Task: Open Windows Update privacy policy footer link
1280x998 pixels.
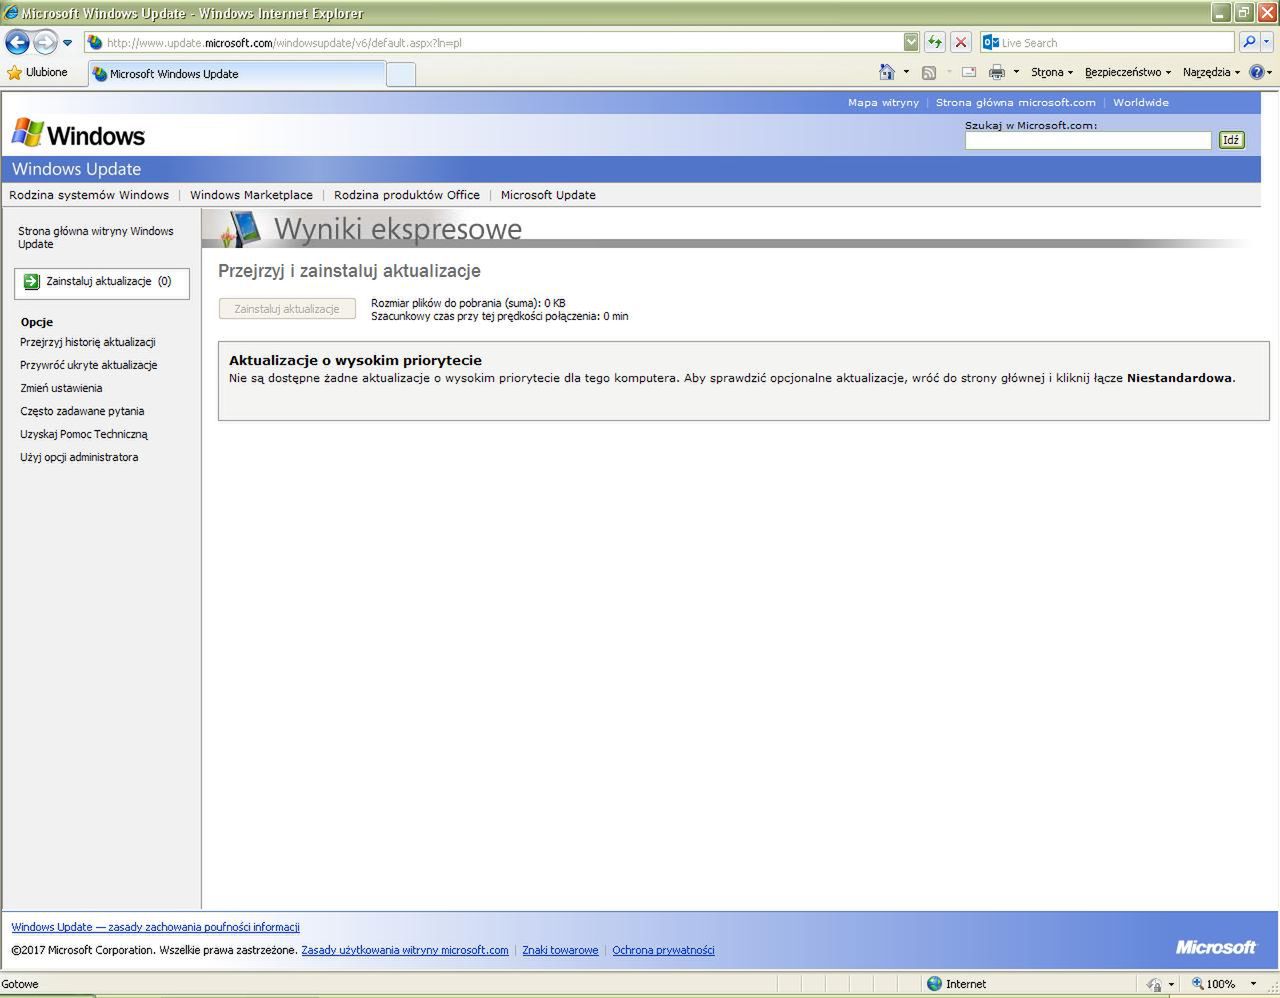Action: pos(155,927)
